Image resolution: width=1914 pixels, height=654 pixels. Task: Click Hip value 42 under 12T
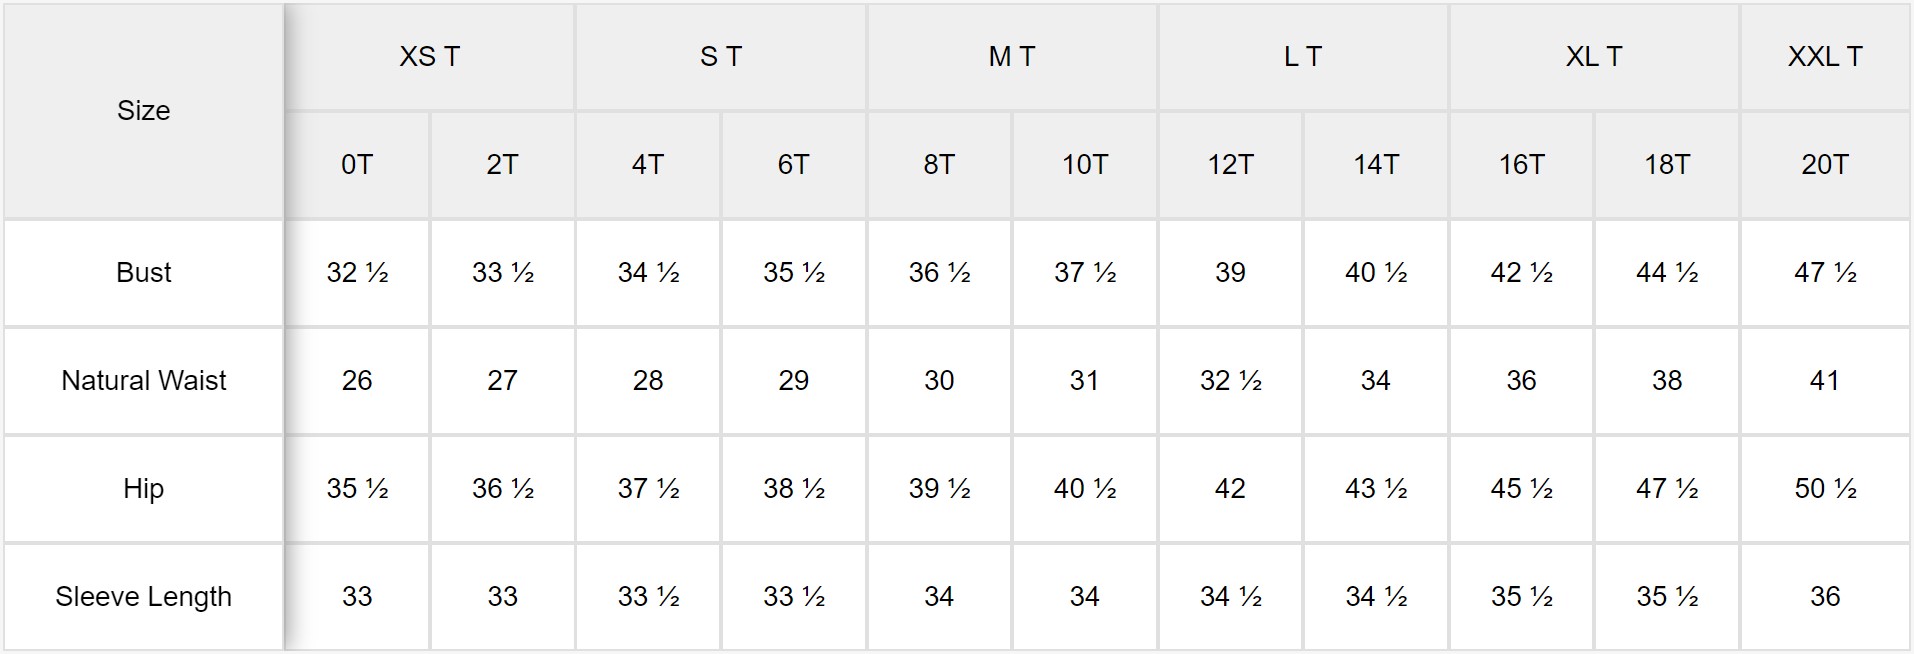(x=1230, y=489)
